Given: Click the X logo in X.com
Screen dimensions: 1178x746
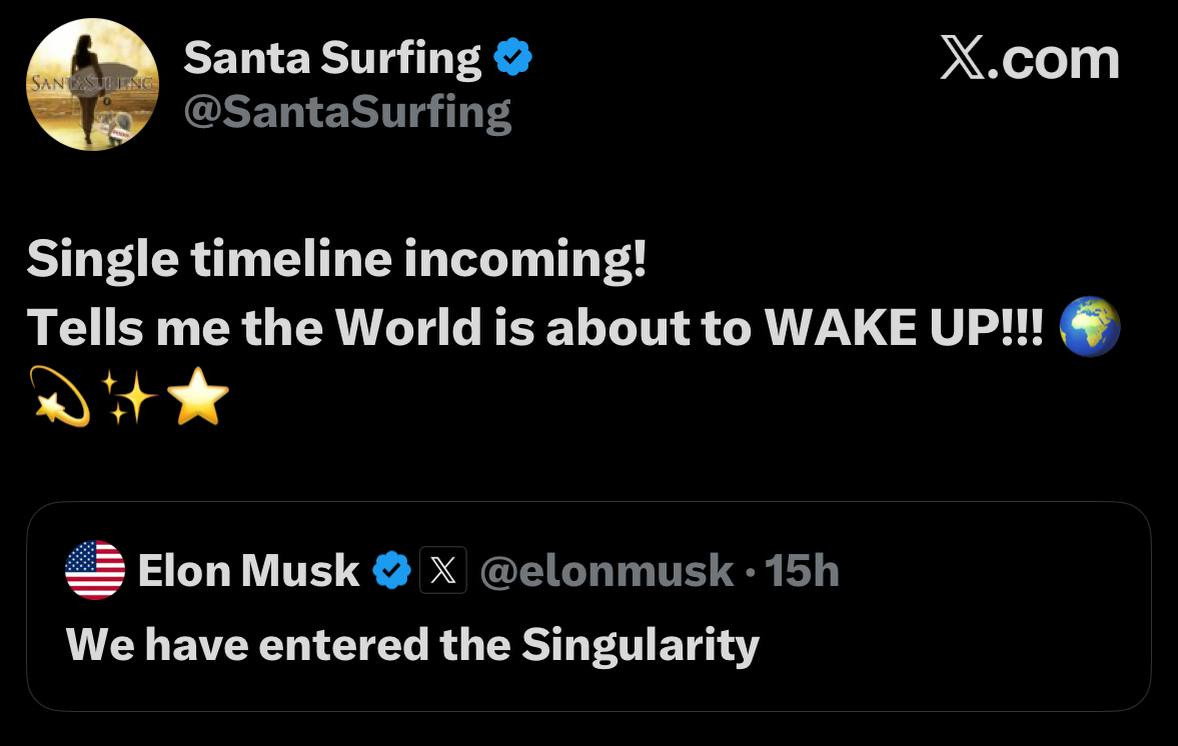Looking at the screenshot, I should [x=964, y=61].
